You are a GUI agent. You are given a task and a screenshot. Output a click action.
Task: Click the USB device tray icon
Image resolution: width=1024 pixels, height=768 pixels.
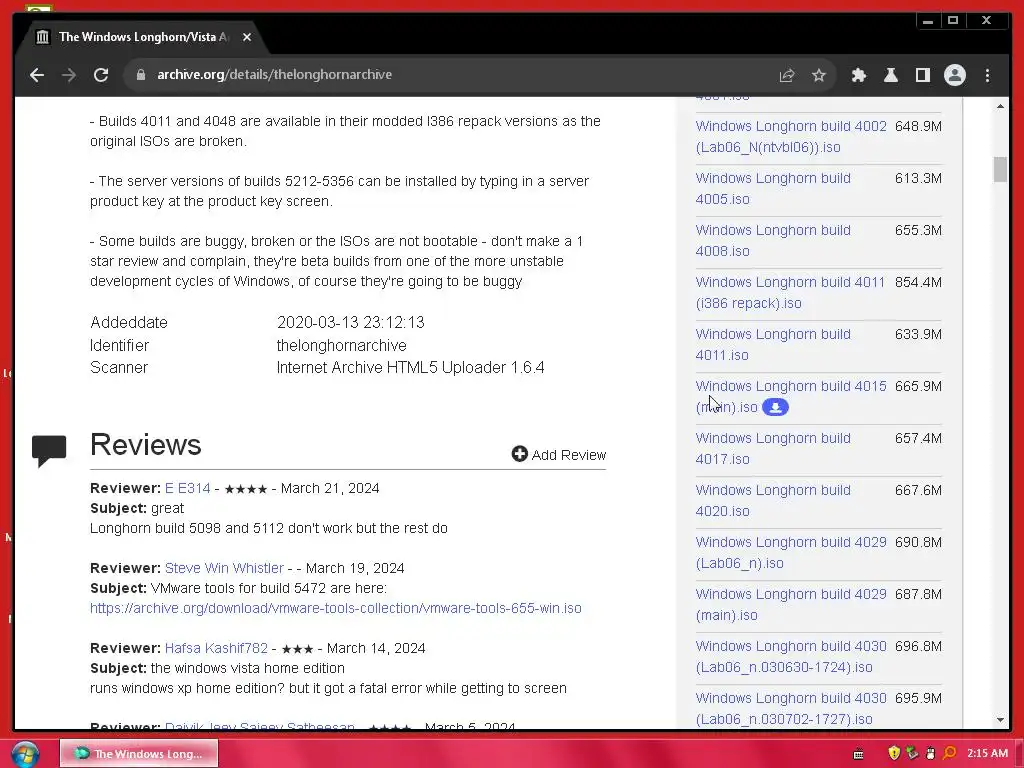[x=931, y=753]
